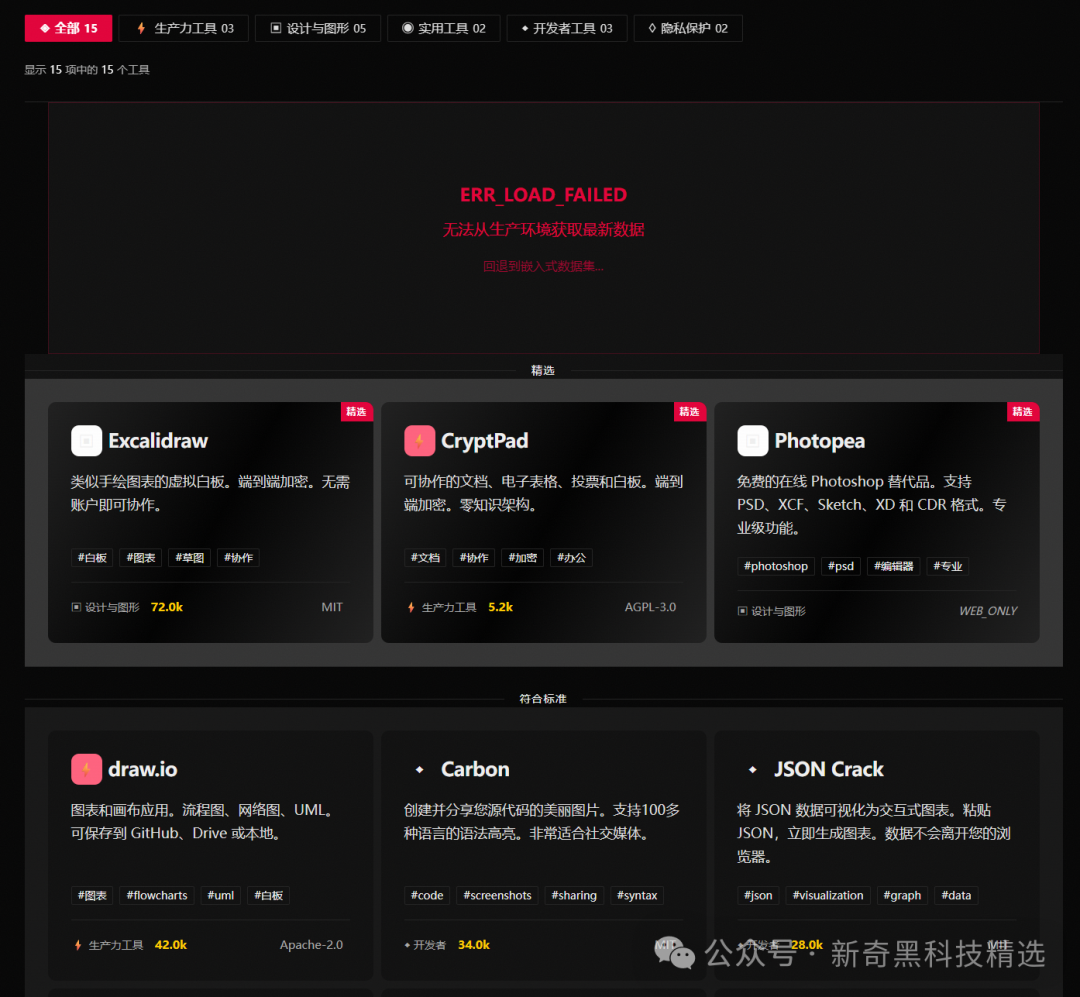
Task: Click the #sharing tag on Carbon
Action: click(574, 895)
